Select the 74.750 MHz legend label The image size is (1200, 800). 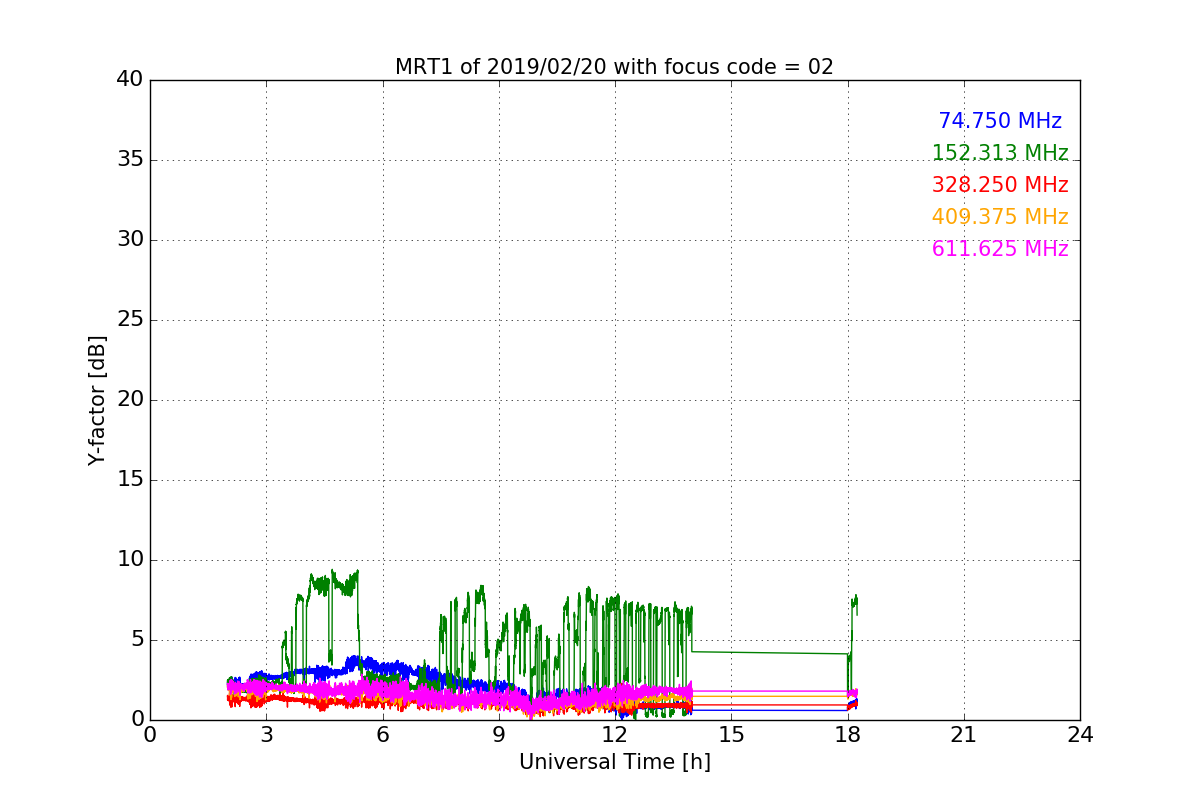pyautogui.click(x=1000, y=121)
